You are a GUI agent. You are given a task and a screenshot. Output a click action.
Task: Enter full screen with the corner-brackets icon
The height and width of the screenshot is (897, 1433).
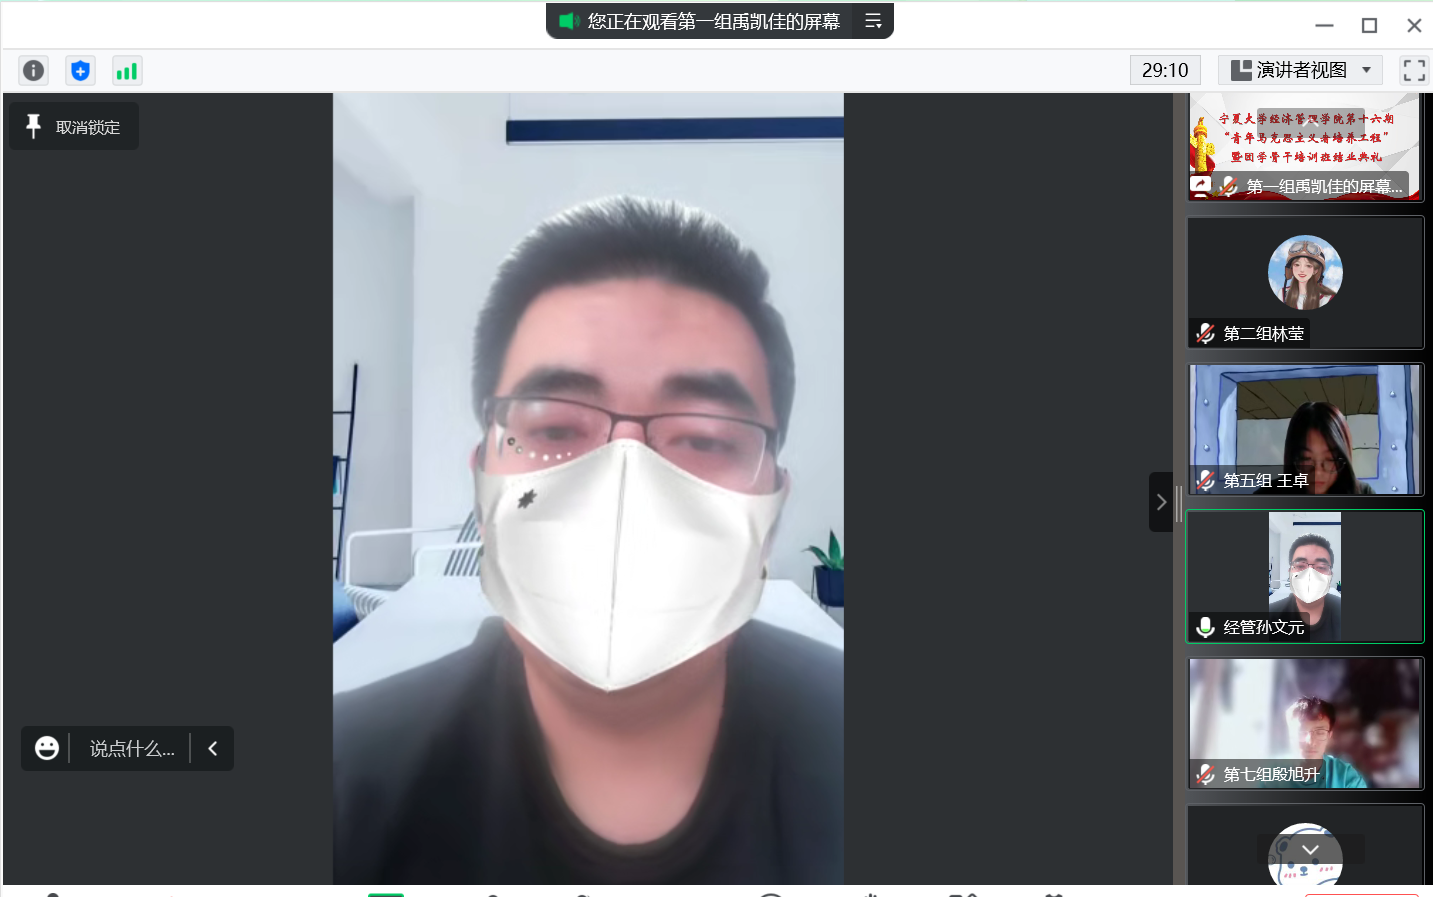pos(1413,70)
